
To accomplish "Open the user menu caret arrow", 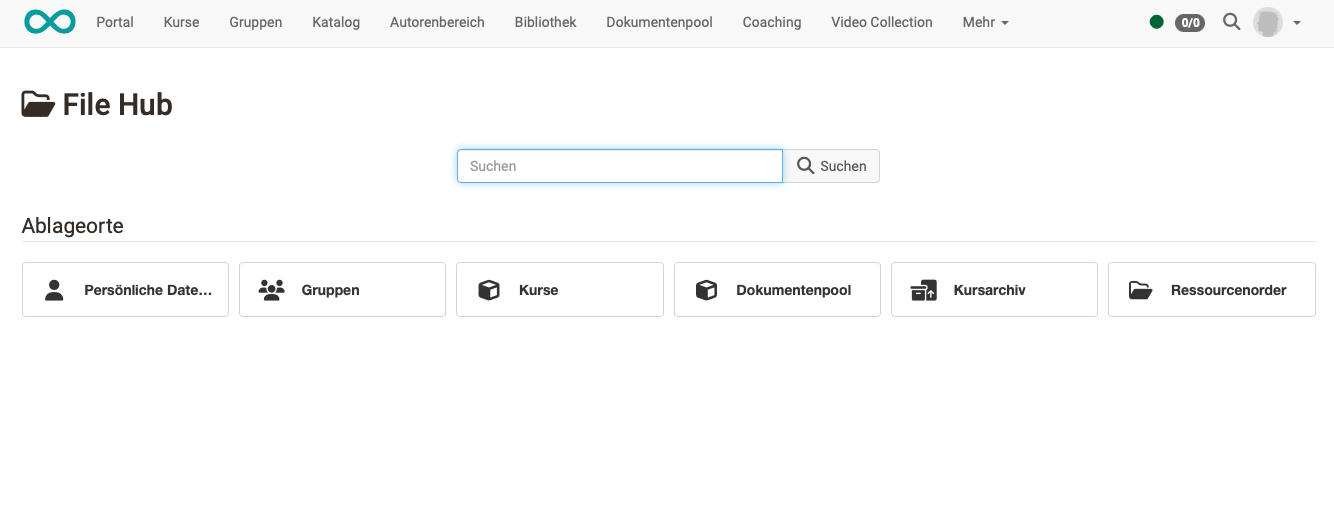I will click(x=1297, y=23).
